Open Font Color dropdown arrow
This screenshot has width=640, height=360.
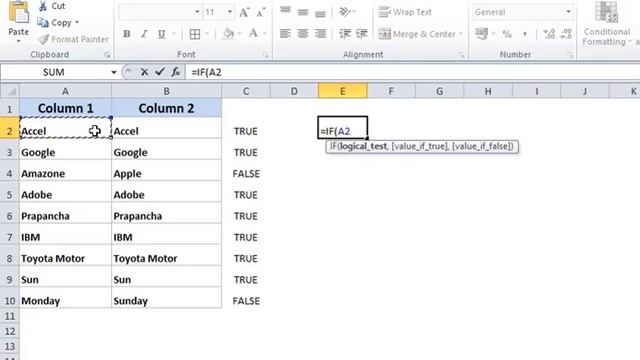click(264, 34)
